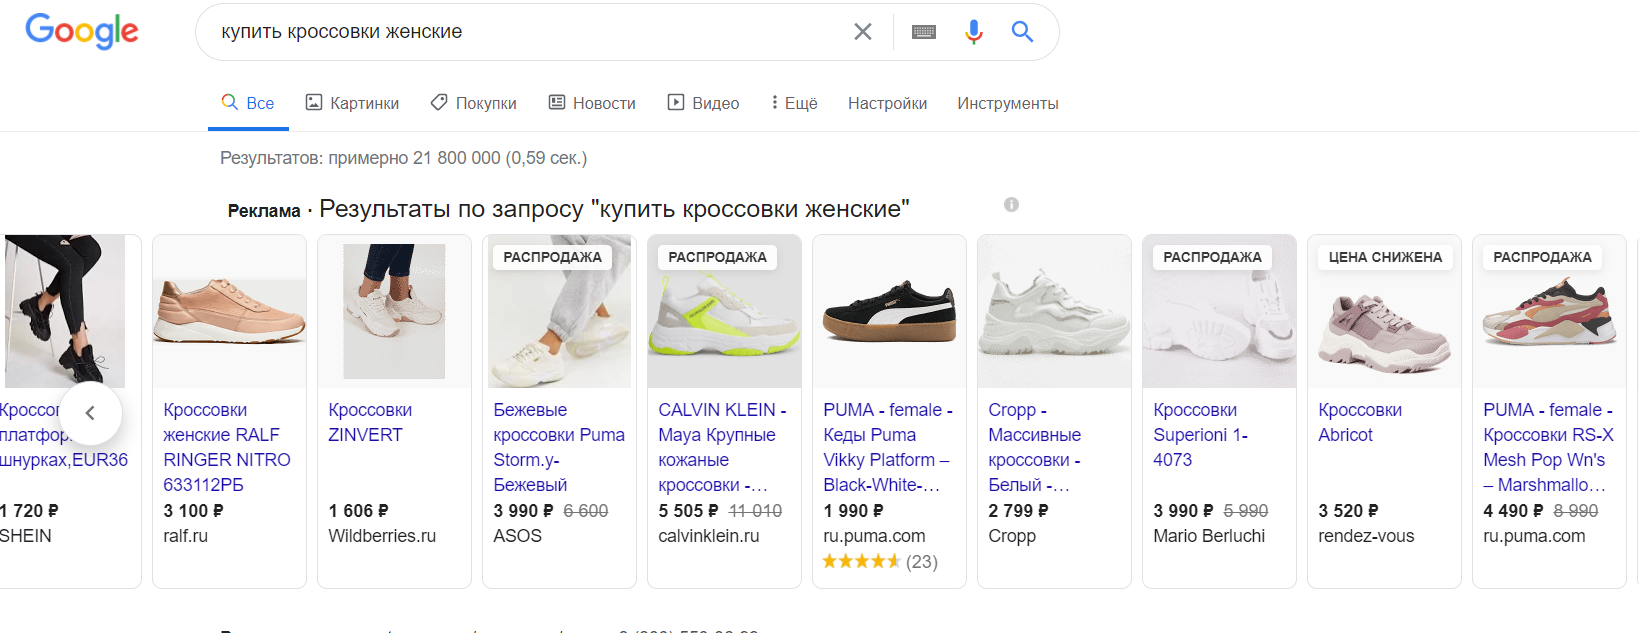Start voice search with microphone
Image resolution: width=1639 pixels, height=633 pixels.
click(x=973, y=32)
